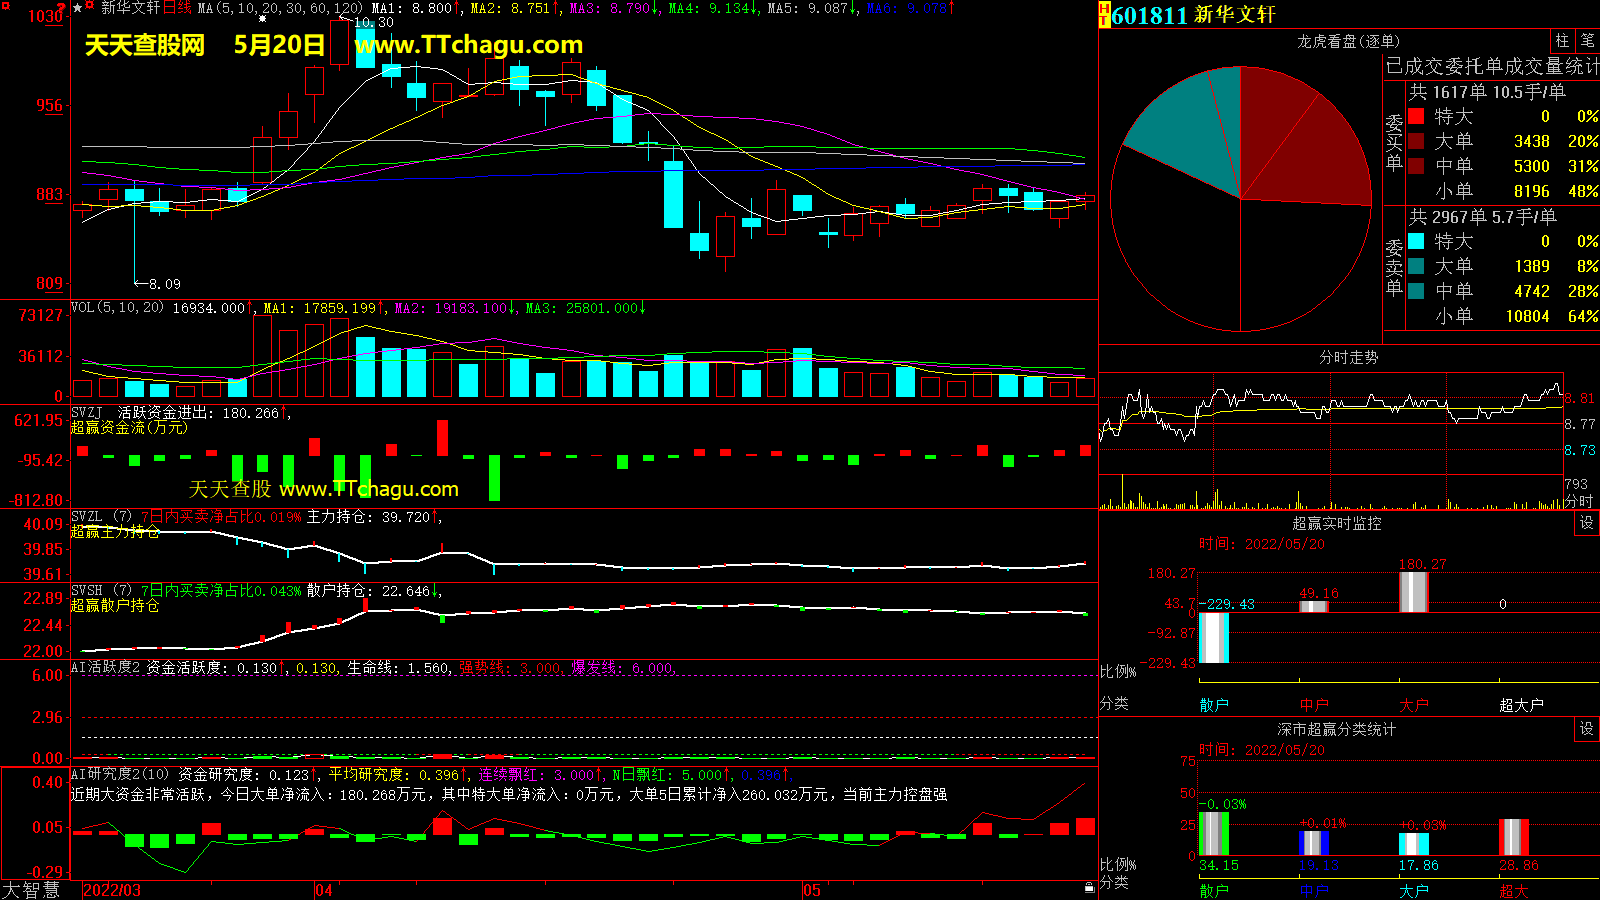1600x900 pixels.
Task: Click the white marker above the MA parameters
Action: coord(263,18)
